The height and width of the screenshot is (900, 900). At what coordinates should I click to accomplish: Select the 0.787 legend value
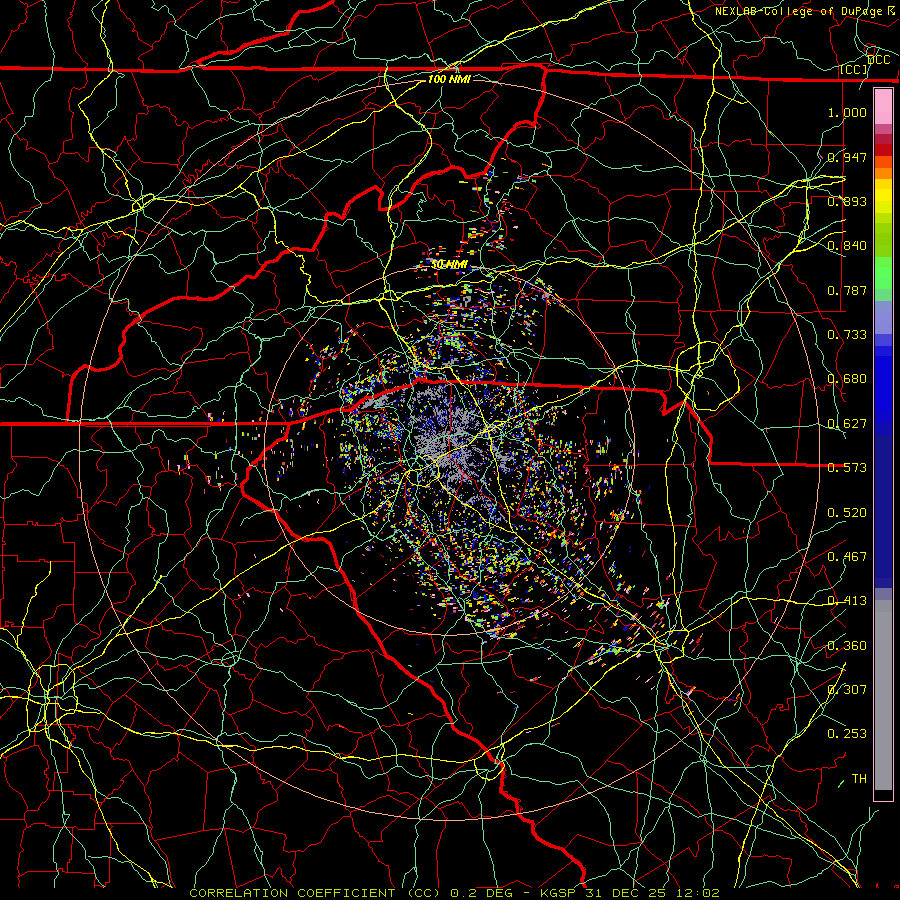pos(847,290)
